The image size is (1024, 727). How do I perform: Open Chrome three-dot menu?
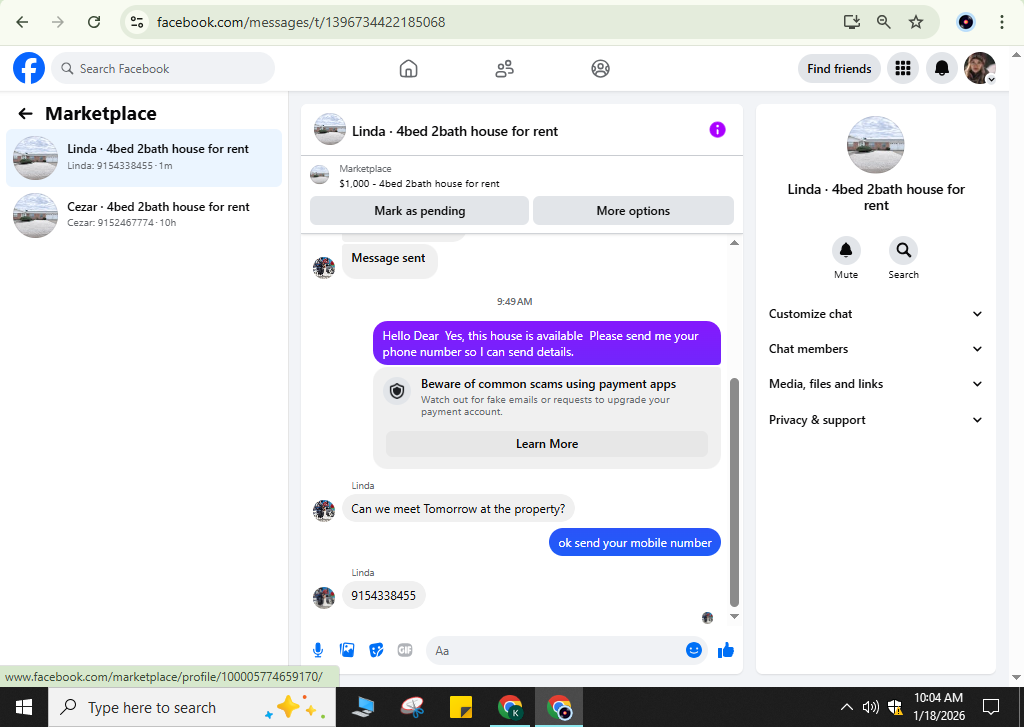(x=1001, y=22)
